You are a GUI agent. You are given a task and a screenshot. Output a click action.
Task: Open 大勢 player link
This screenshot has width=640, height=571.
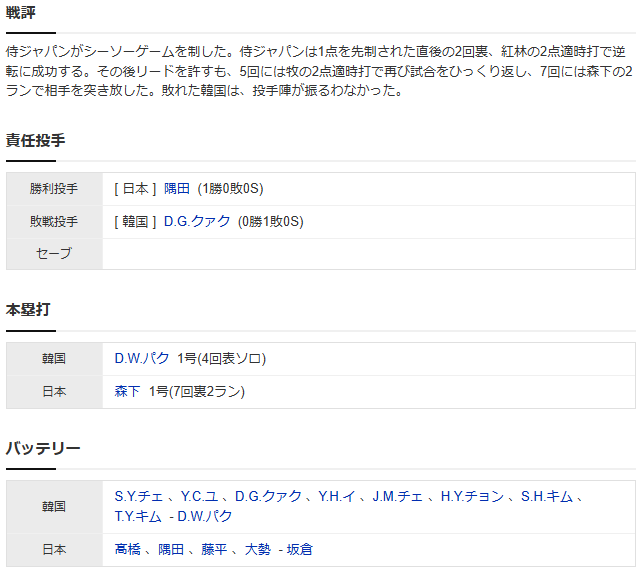257,549
